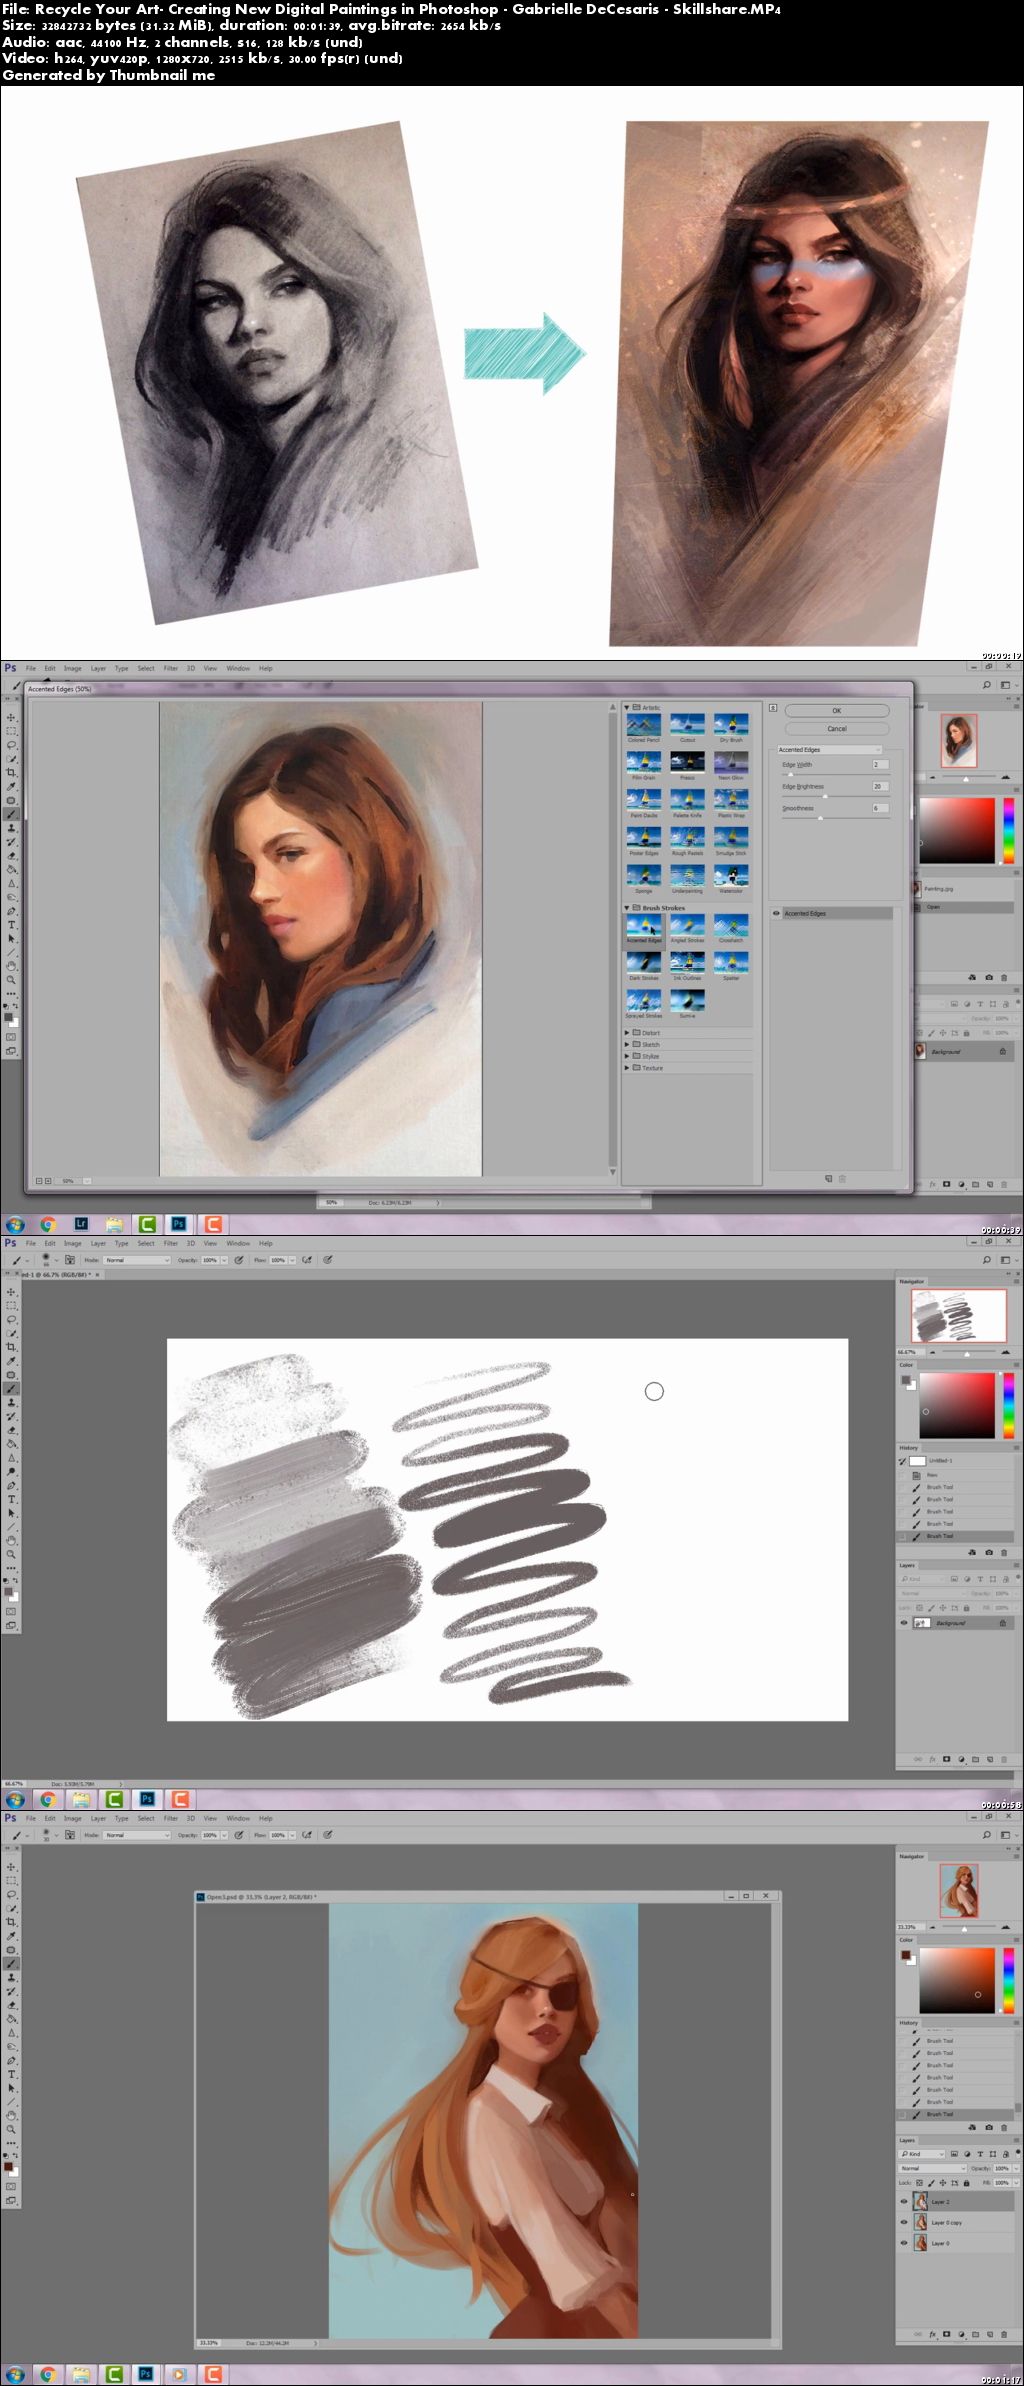Toggle the eye icon of Layer 0
This screenshot has width=1024, height=2386.
click(904, 2243)
